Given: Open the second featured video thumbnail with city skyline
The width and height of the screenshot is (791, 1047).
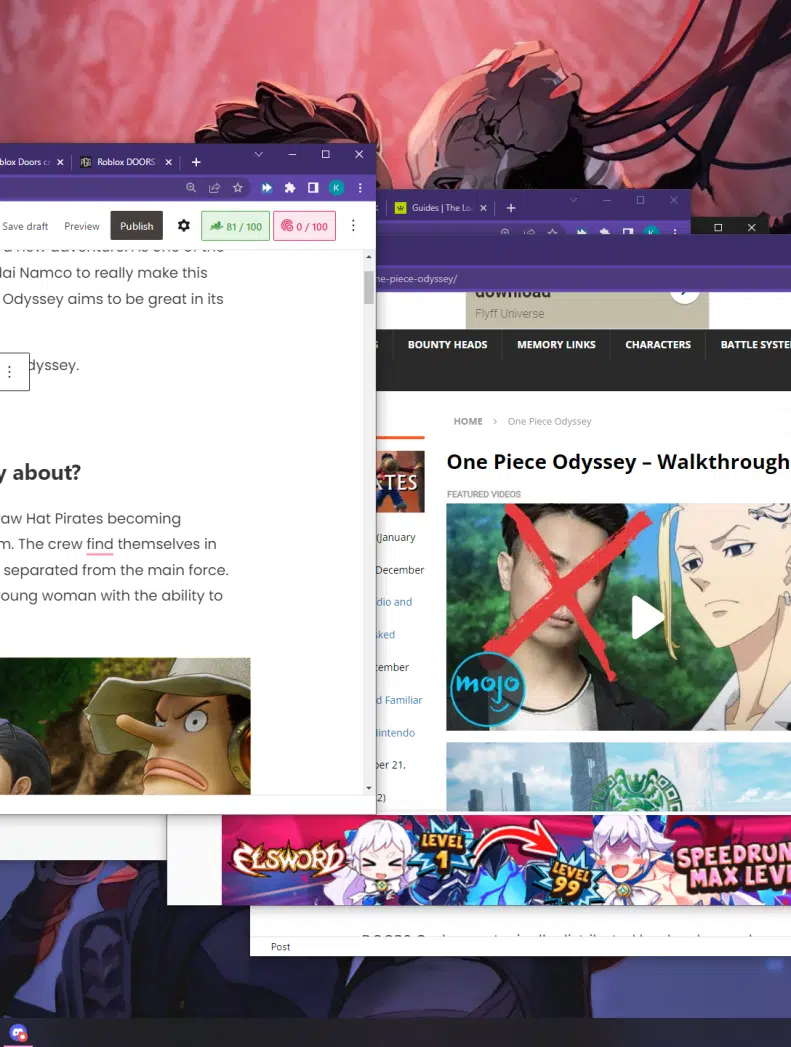Looking at the screenshot, I should (x=618, y=777).
